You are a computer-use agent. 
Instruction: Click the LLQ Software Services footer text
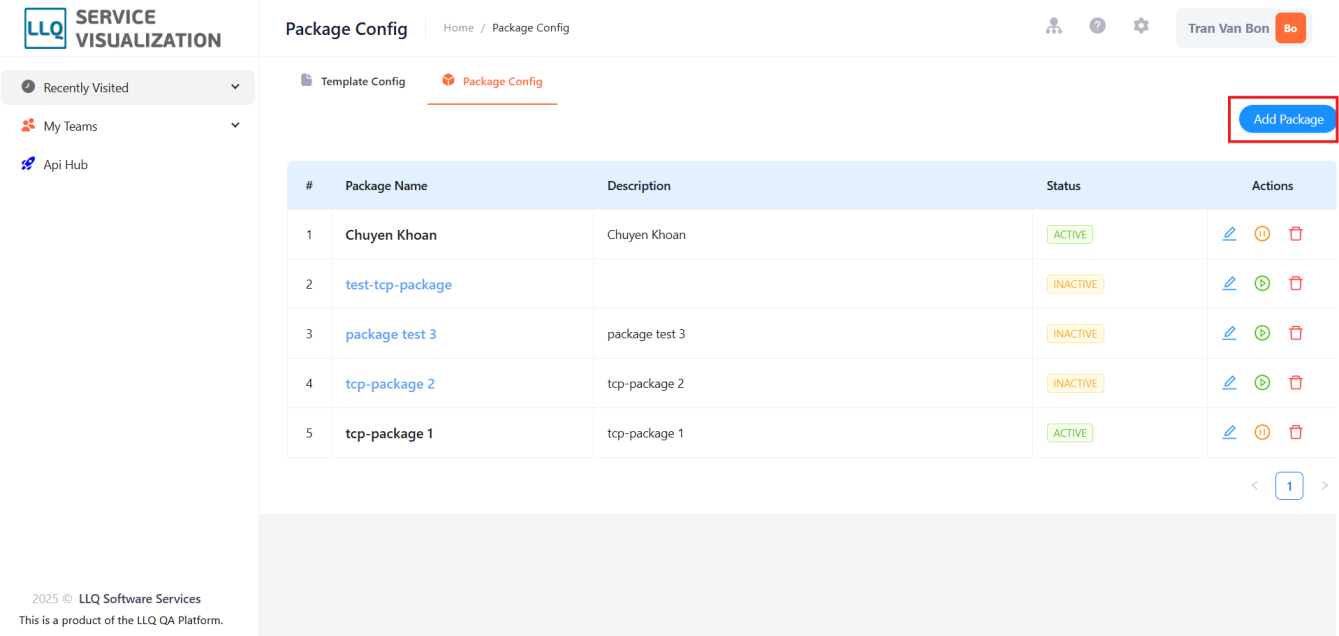tap(140, 599)
